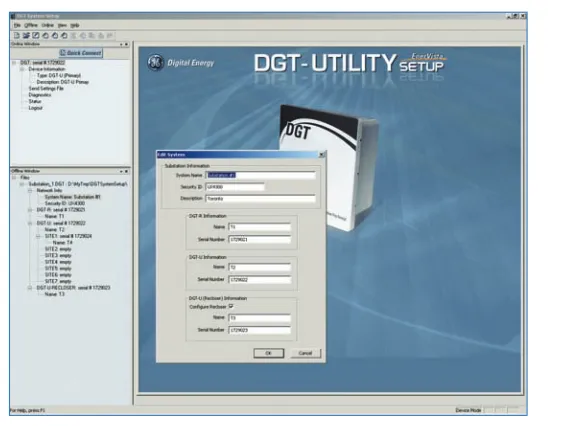Toggle the Configure Recloser checkbox
This screenshot has height=426, width=568.
click(x=231, y=306)
